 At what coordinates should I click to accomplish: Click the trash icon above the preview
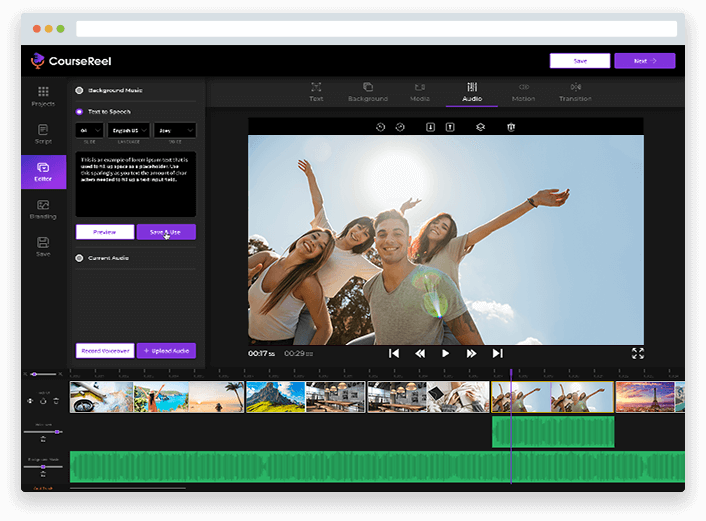pos(511,127)
